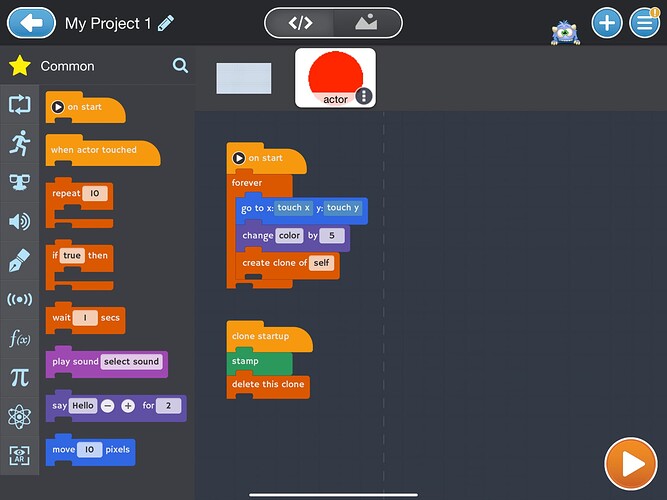Tap the blue monster mascot icon
Screen dimensions: 667x500
coord(565,32)
